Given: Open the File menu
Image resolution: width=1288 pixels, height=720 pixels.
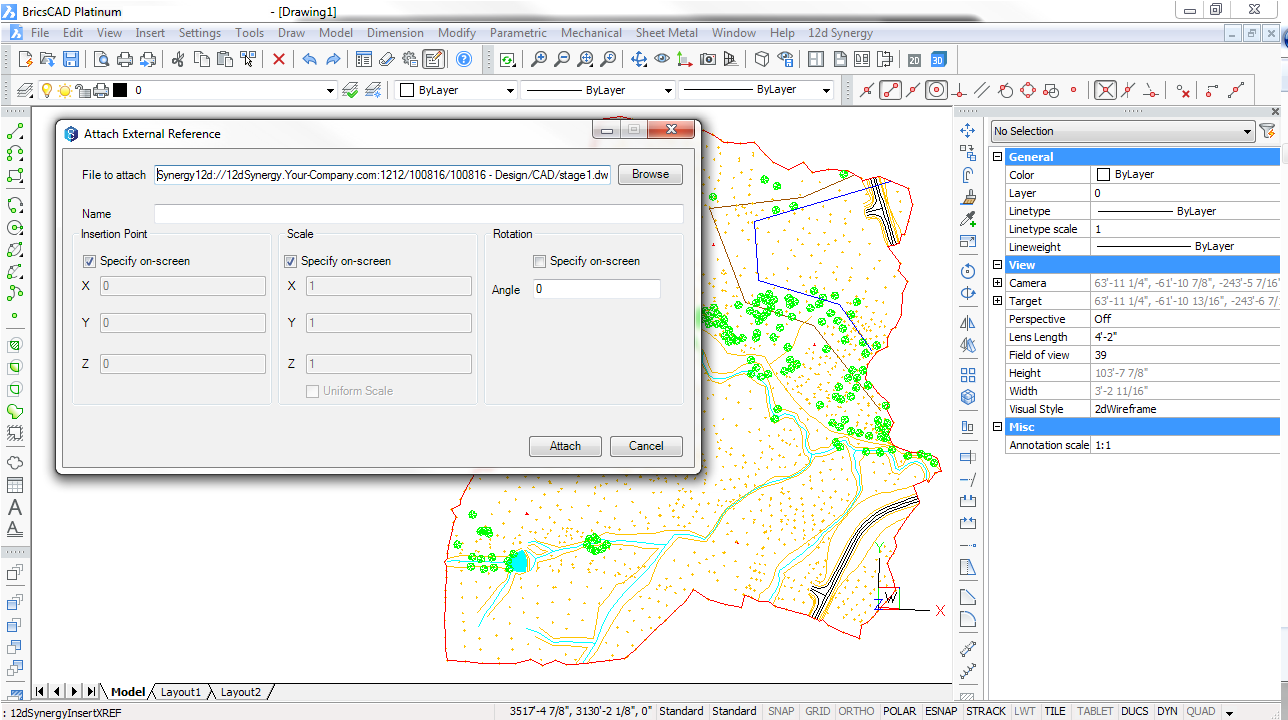Looking at the screenshot, I should [40, 33].
